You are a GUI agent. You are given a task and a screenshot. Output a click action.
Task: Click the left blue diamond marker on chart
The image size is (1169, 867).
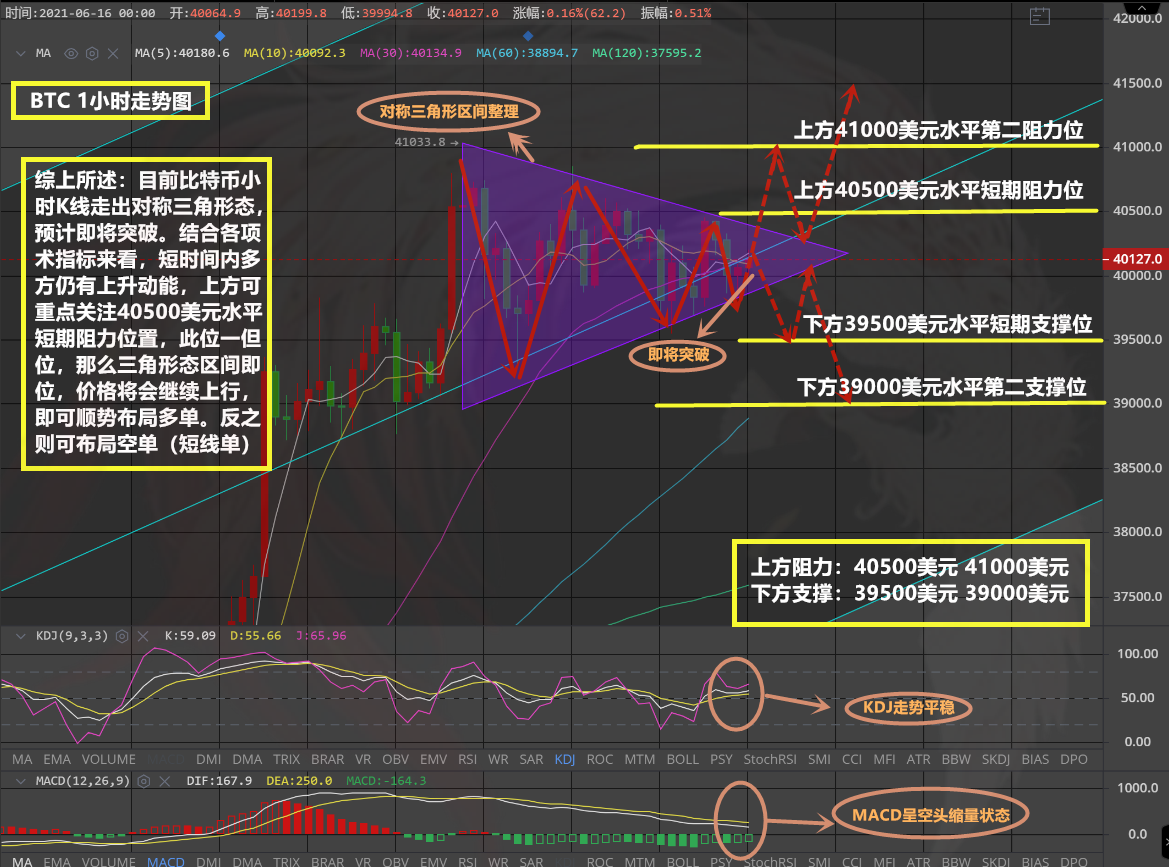(x=220, y=35)
